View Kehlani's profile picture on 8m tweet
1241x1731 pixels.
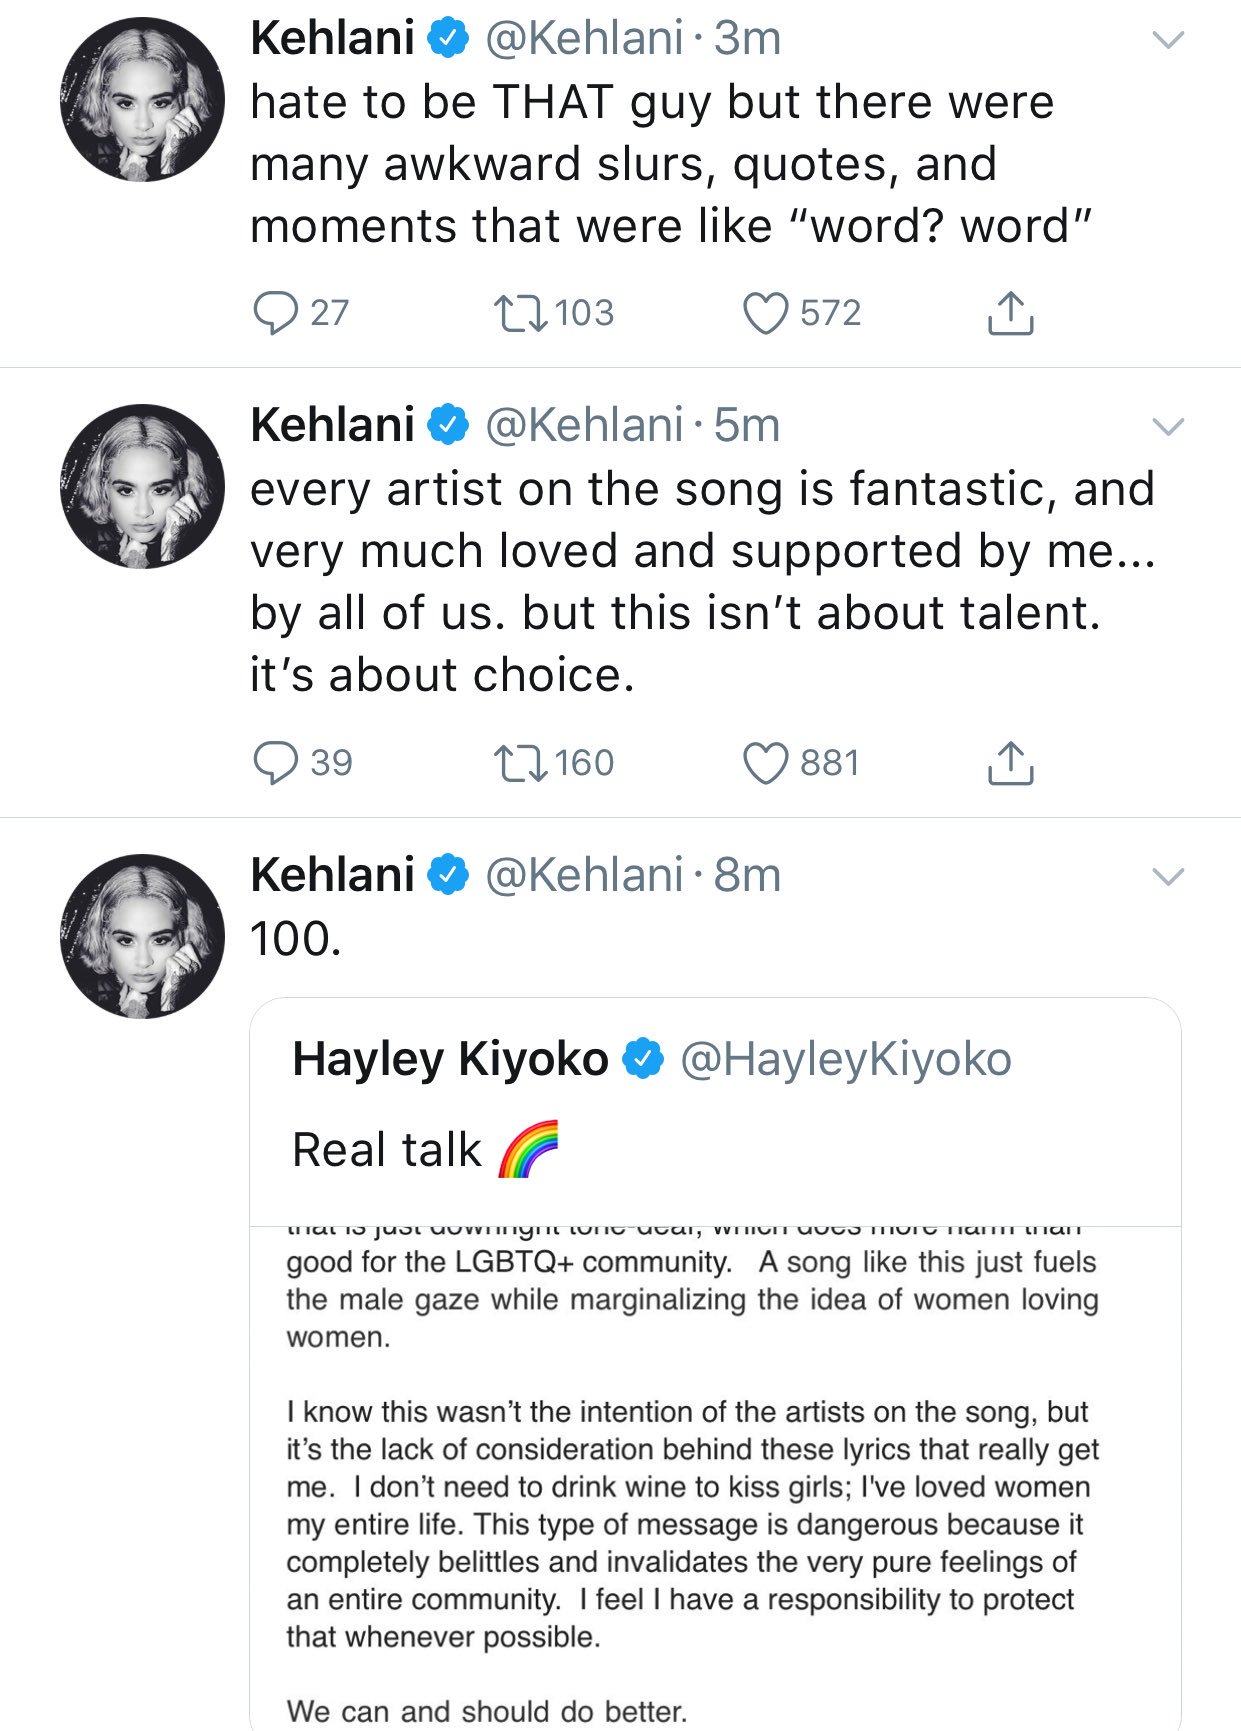pos(142,937)
